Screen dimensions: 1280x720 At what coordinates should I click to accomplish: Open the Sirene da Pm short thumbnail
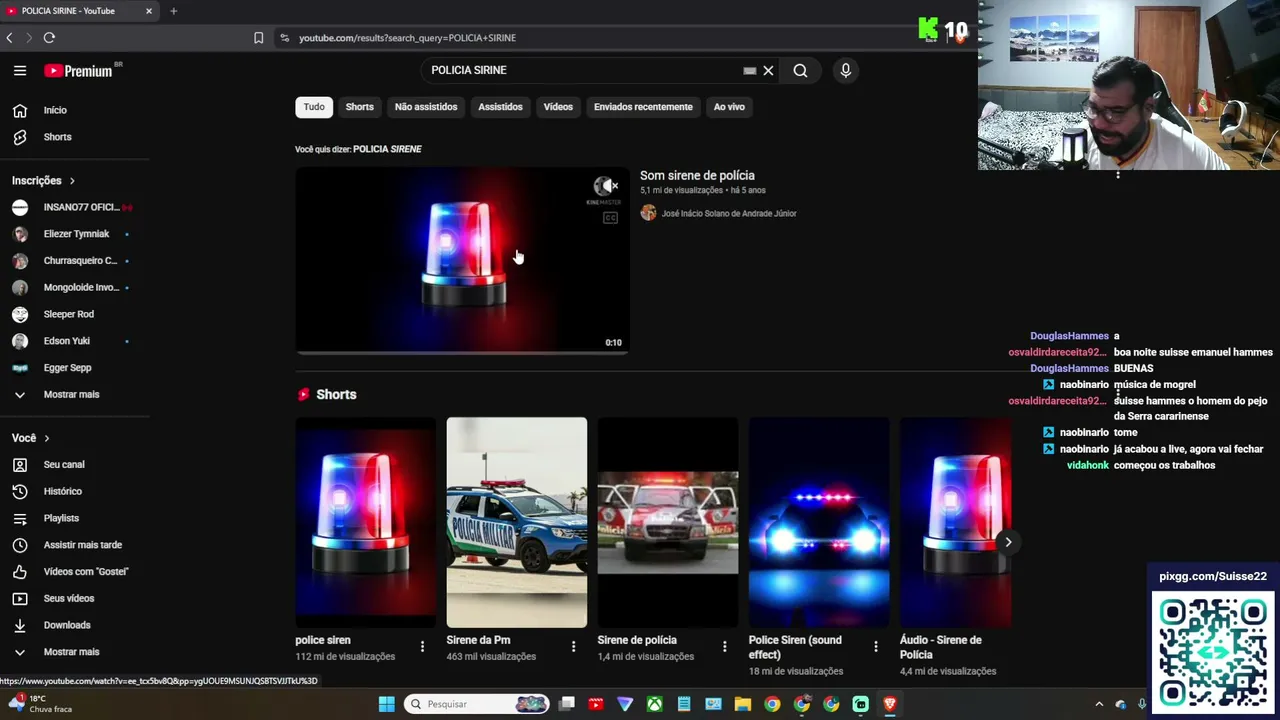(x=516, y=522)
